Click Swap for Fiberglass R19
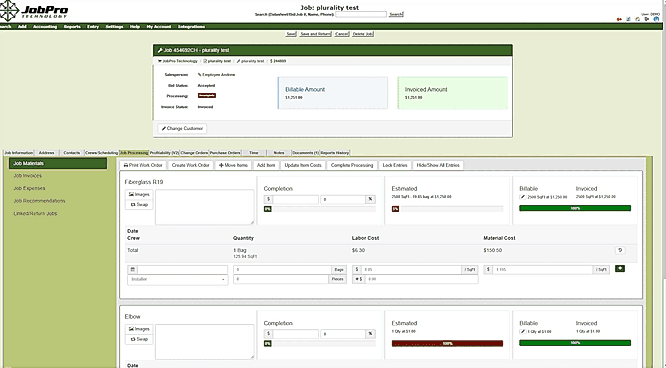 click(x=139, y=204)
